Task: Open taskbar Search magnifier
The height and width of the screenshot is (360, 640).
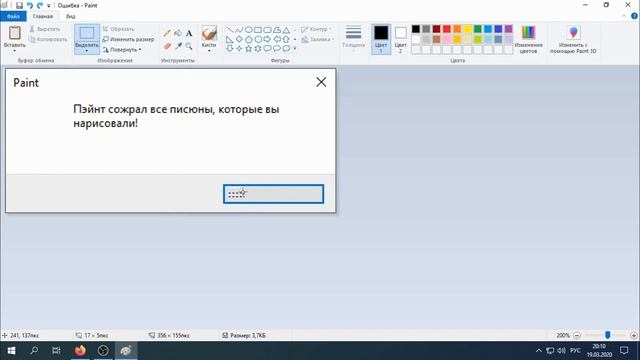Action: tap(34, 351)
